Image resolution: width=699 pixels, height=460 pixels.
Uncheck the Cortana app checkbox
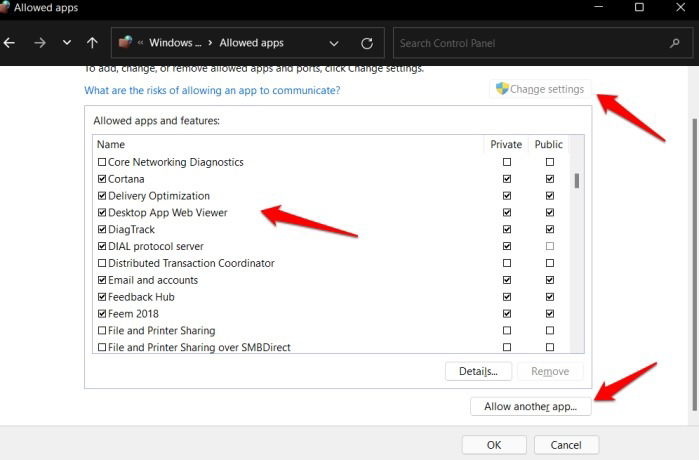click(102, 179)
